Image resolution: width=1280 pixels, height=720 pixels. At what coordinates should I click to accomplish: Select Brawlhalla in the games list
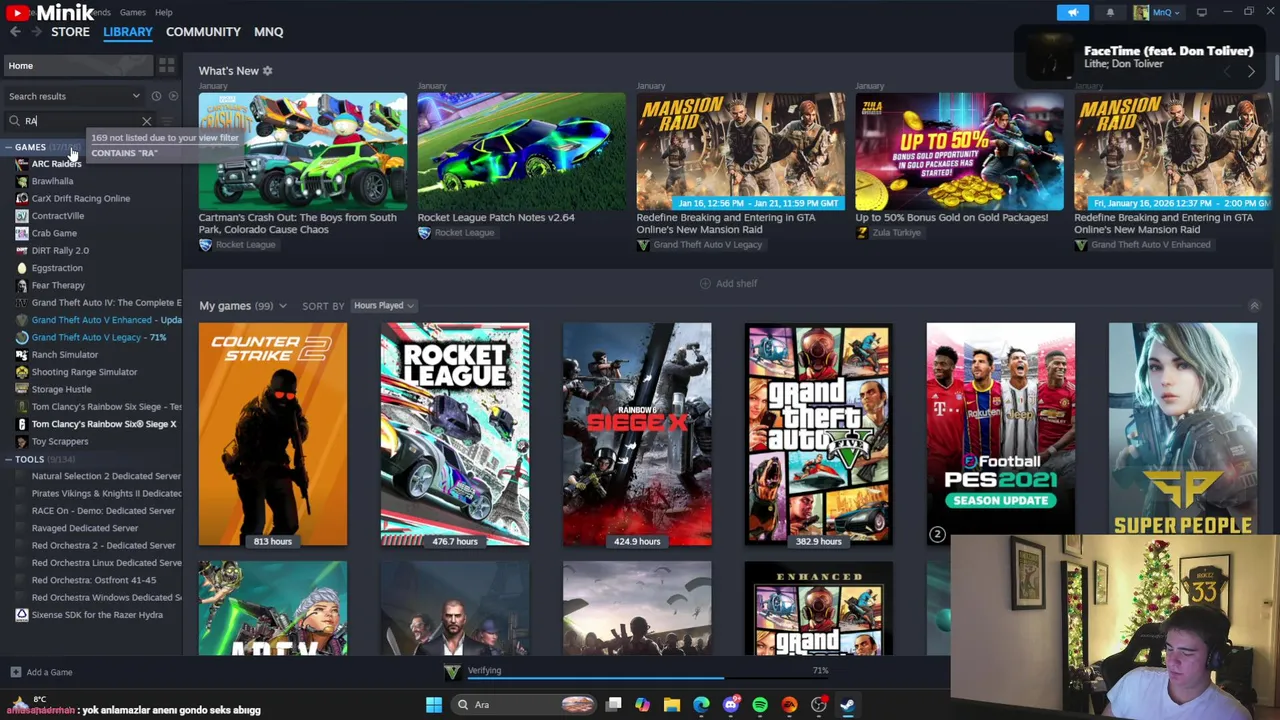[52, 181]
